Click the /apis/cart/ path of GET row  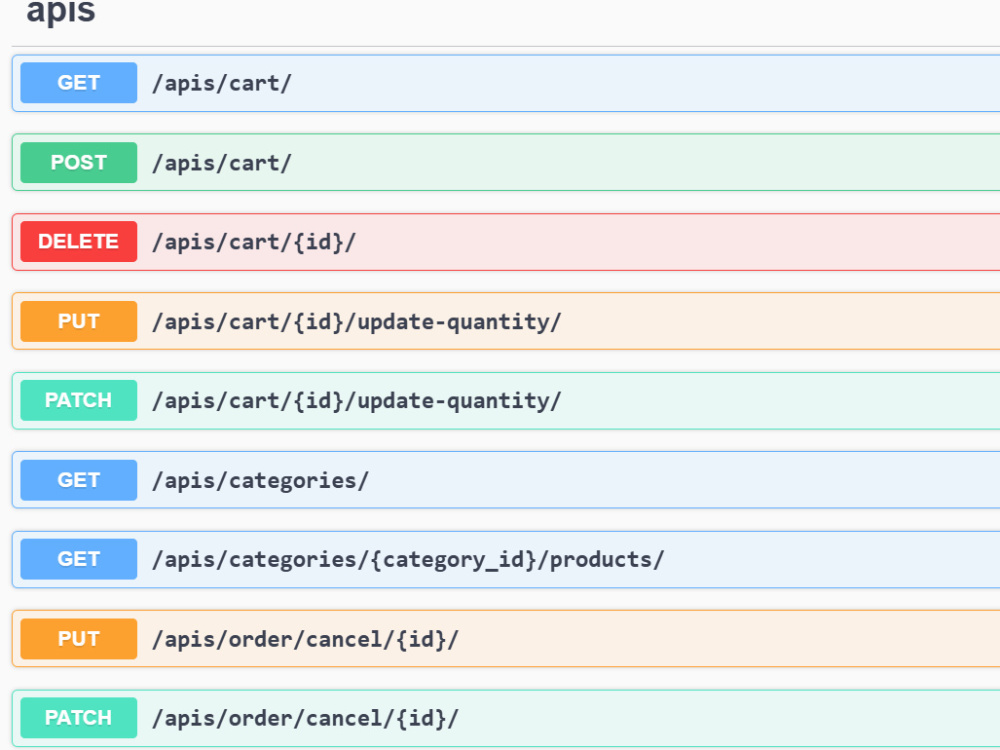point(222,84)
